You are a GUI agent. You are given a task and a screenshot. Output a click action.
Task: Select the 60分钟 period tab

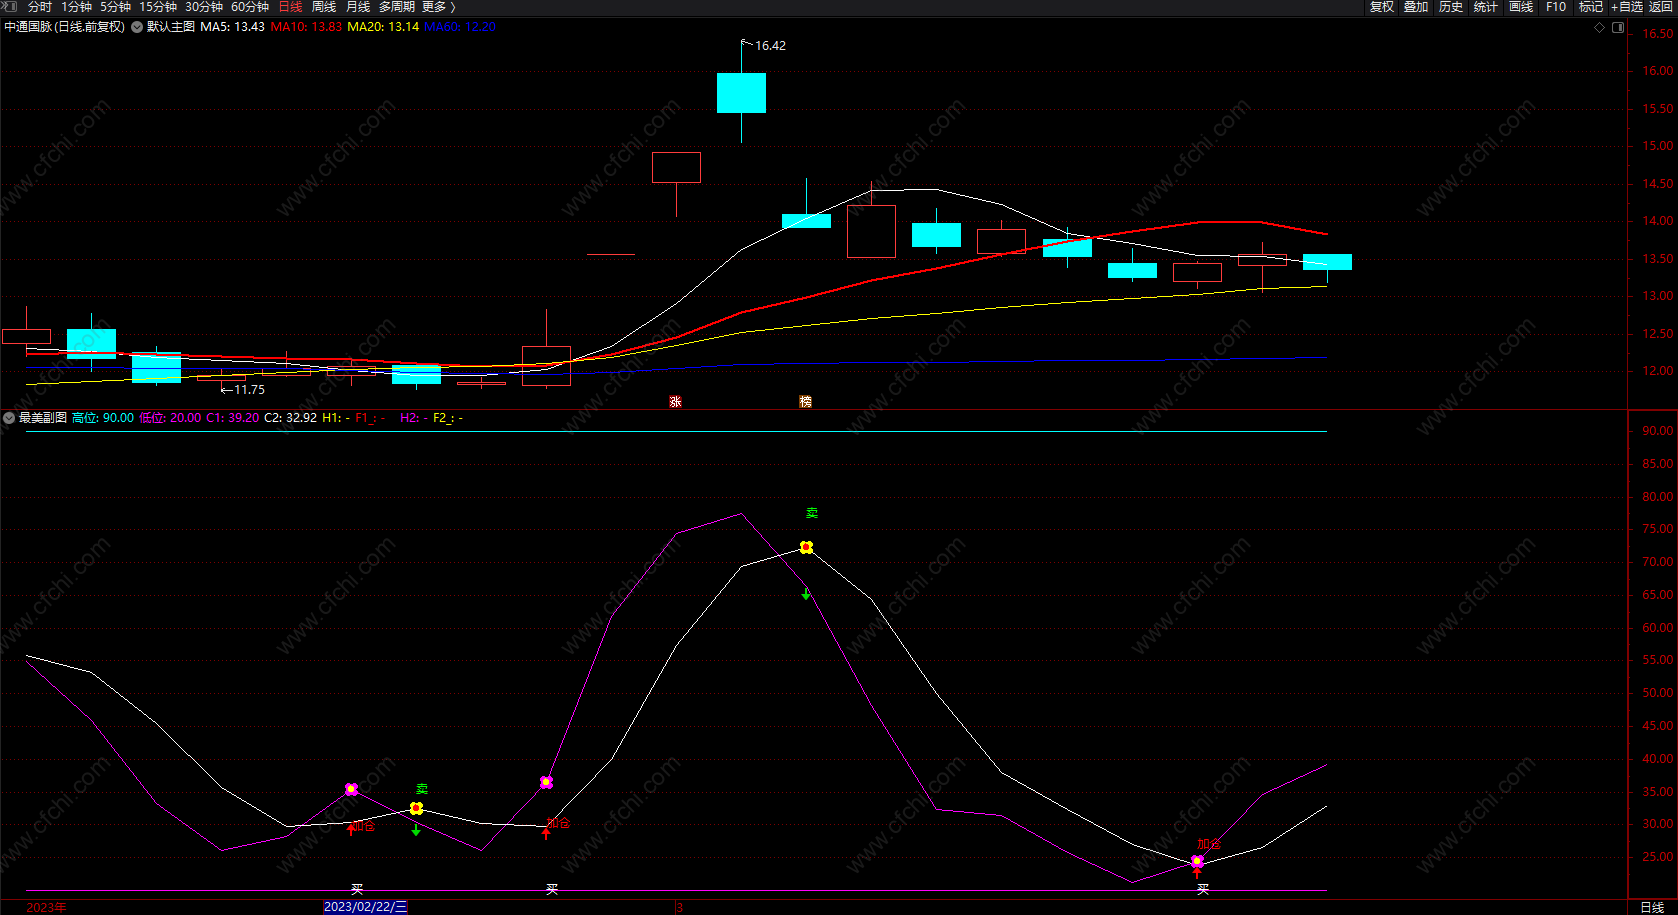(250, 7)
